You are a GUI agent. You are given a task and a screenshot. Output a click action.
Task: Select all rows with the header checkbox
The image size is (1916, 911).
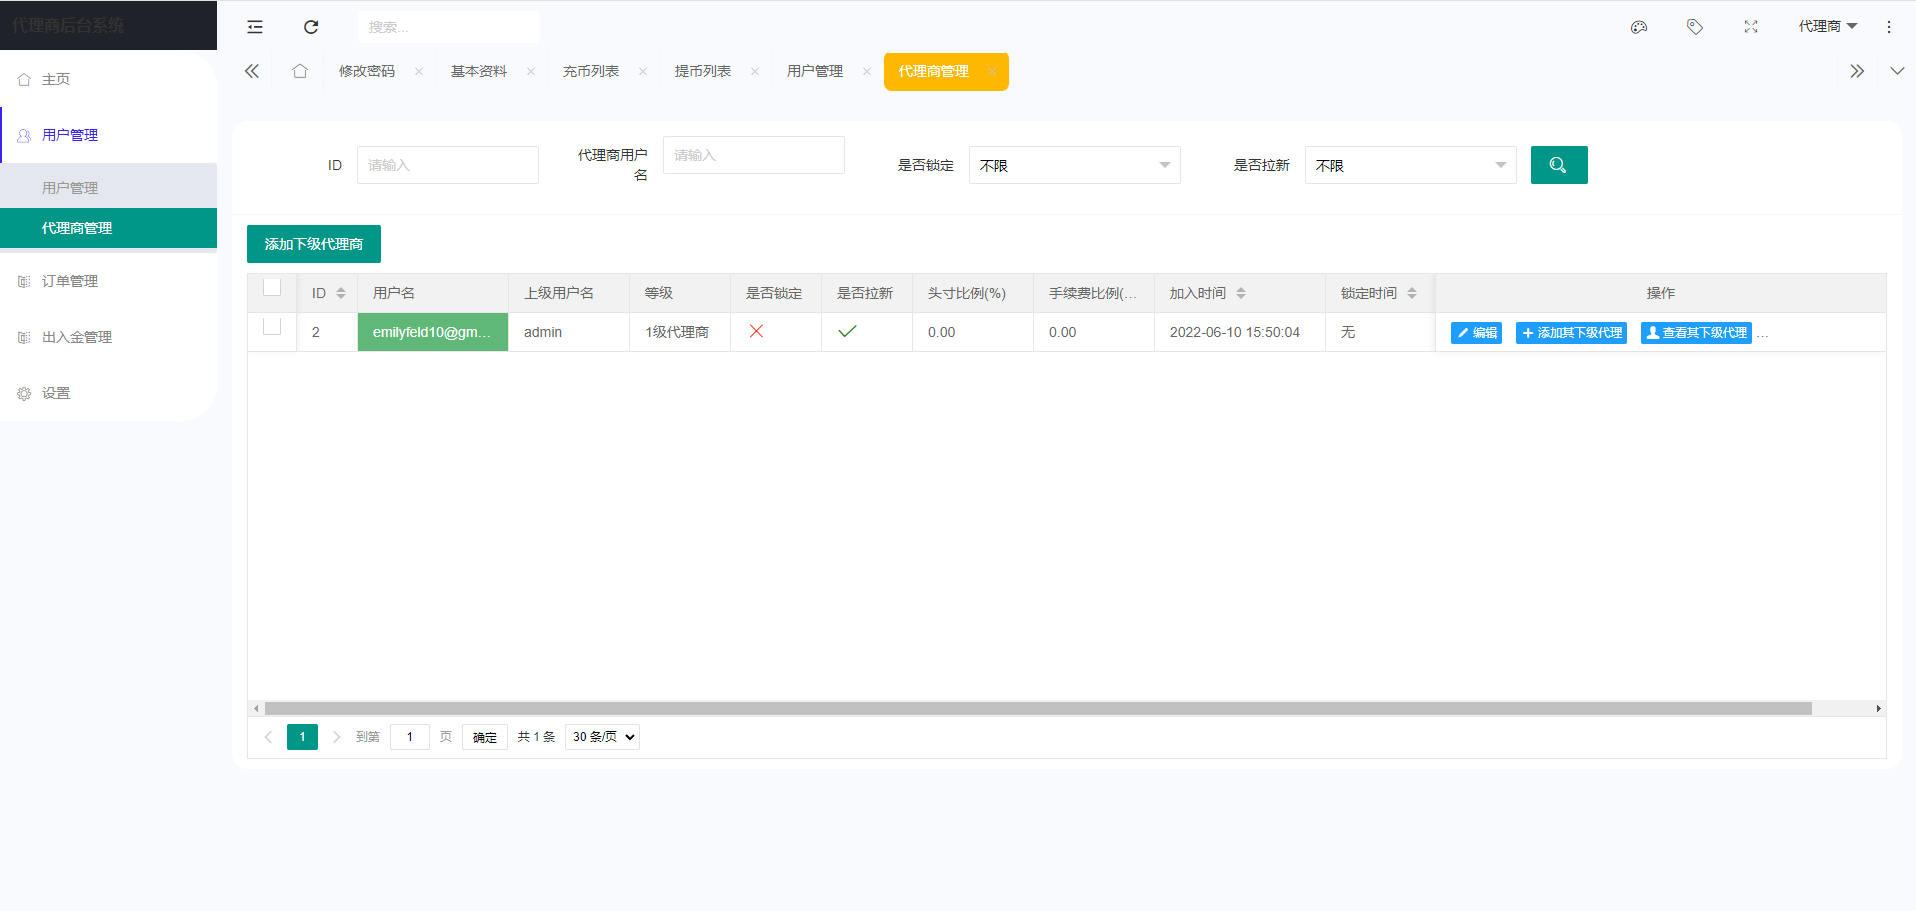(271, 286)
